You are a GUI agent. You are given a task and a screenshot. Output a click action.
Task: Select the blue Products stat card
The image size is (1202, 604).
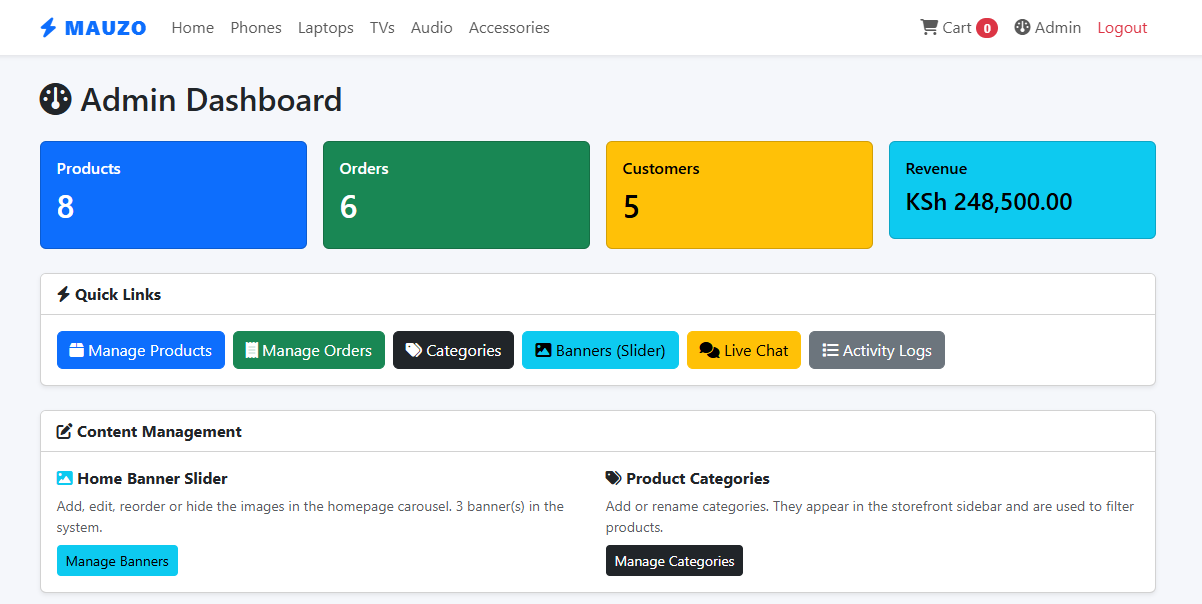(x=173, y=195)
